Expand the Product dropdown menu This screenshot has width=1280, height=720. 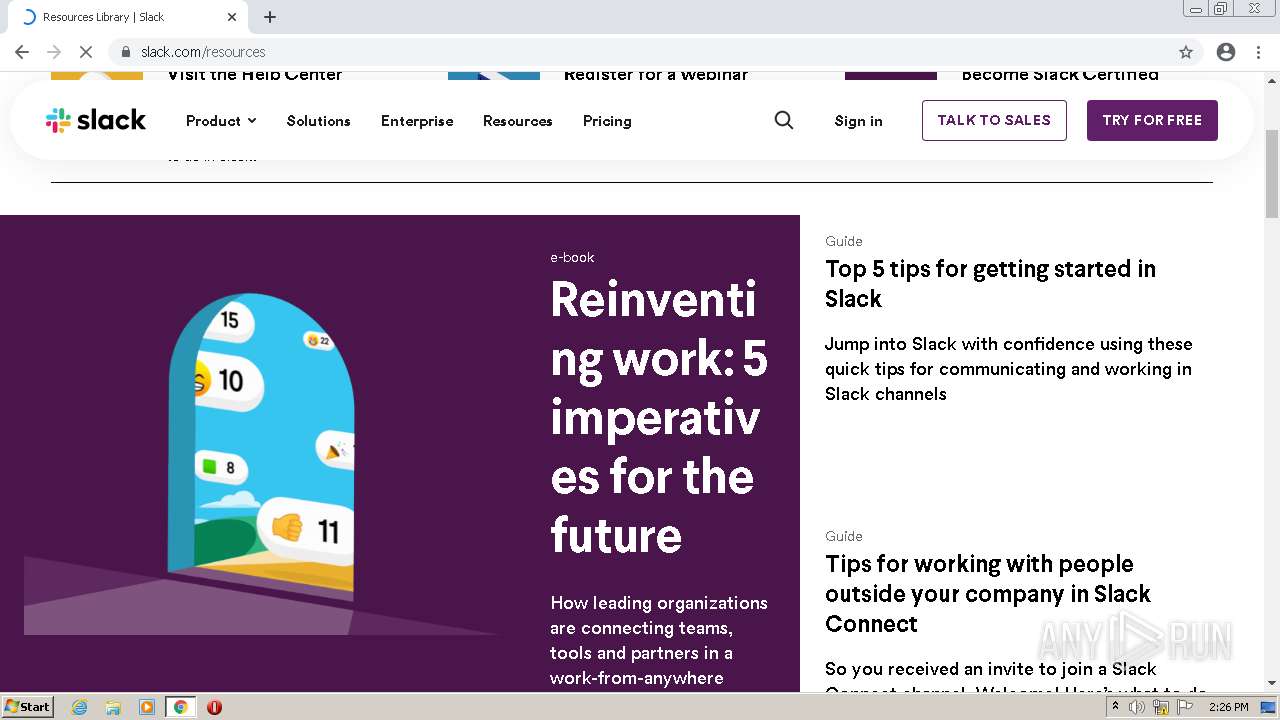(221, 121)
